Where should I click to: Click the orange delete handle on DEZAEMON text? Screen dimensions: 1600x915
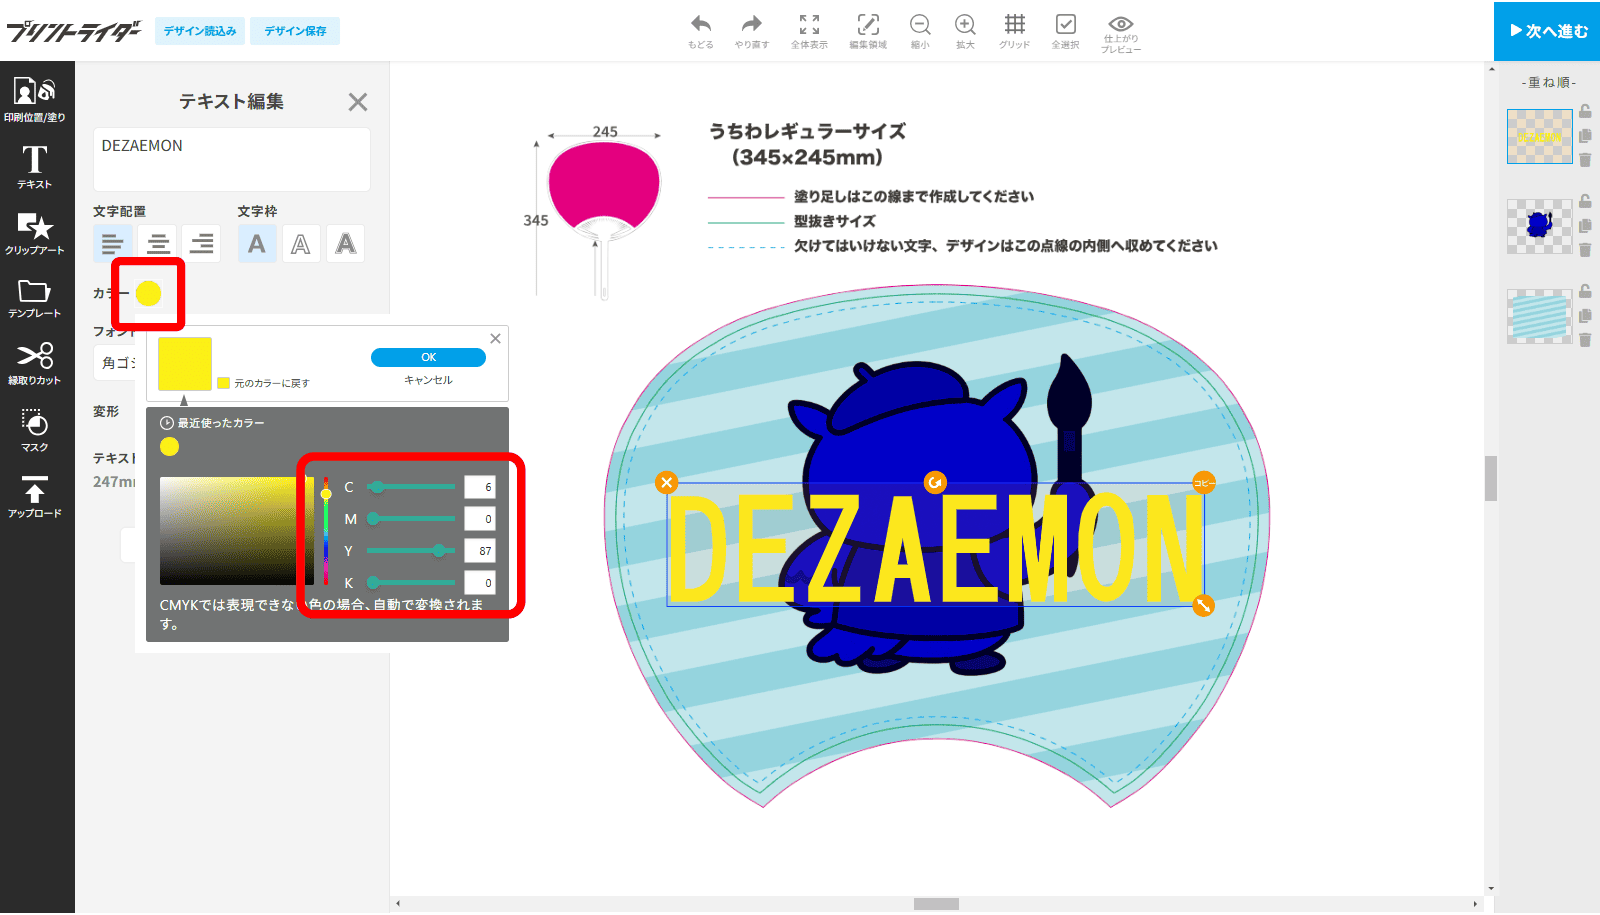[666, 483]
